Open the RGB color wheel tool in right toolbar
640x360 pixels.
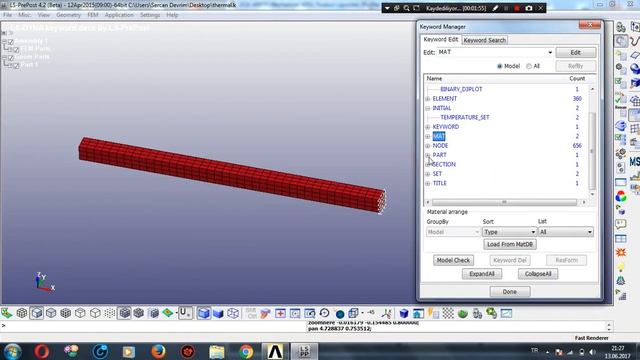(x=621, y=196)
